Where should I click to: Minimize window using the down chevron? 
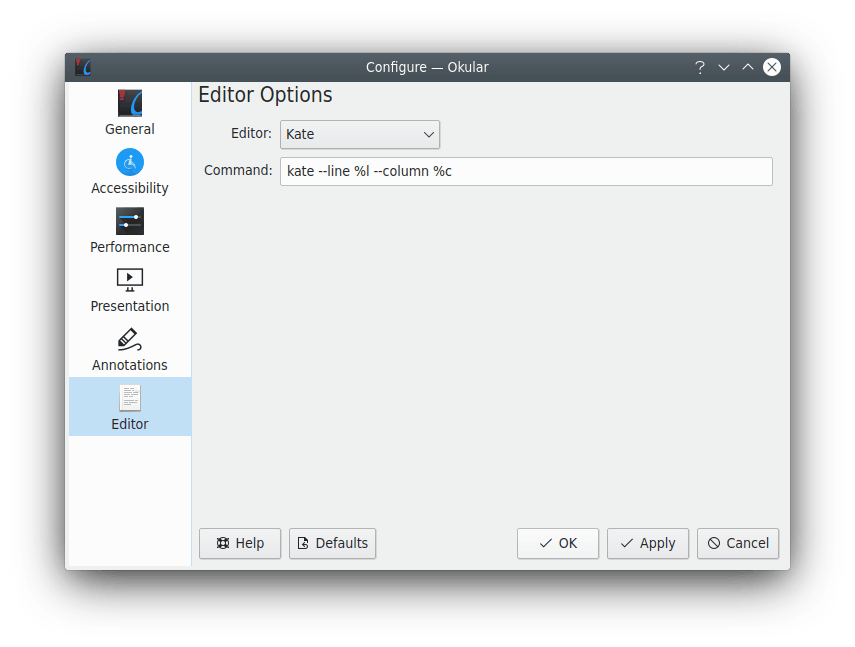pos(724,67)
